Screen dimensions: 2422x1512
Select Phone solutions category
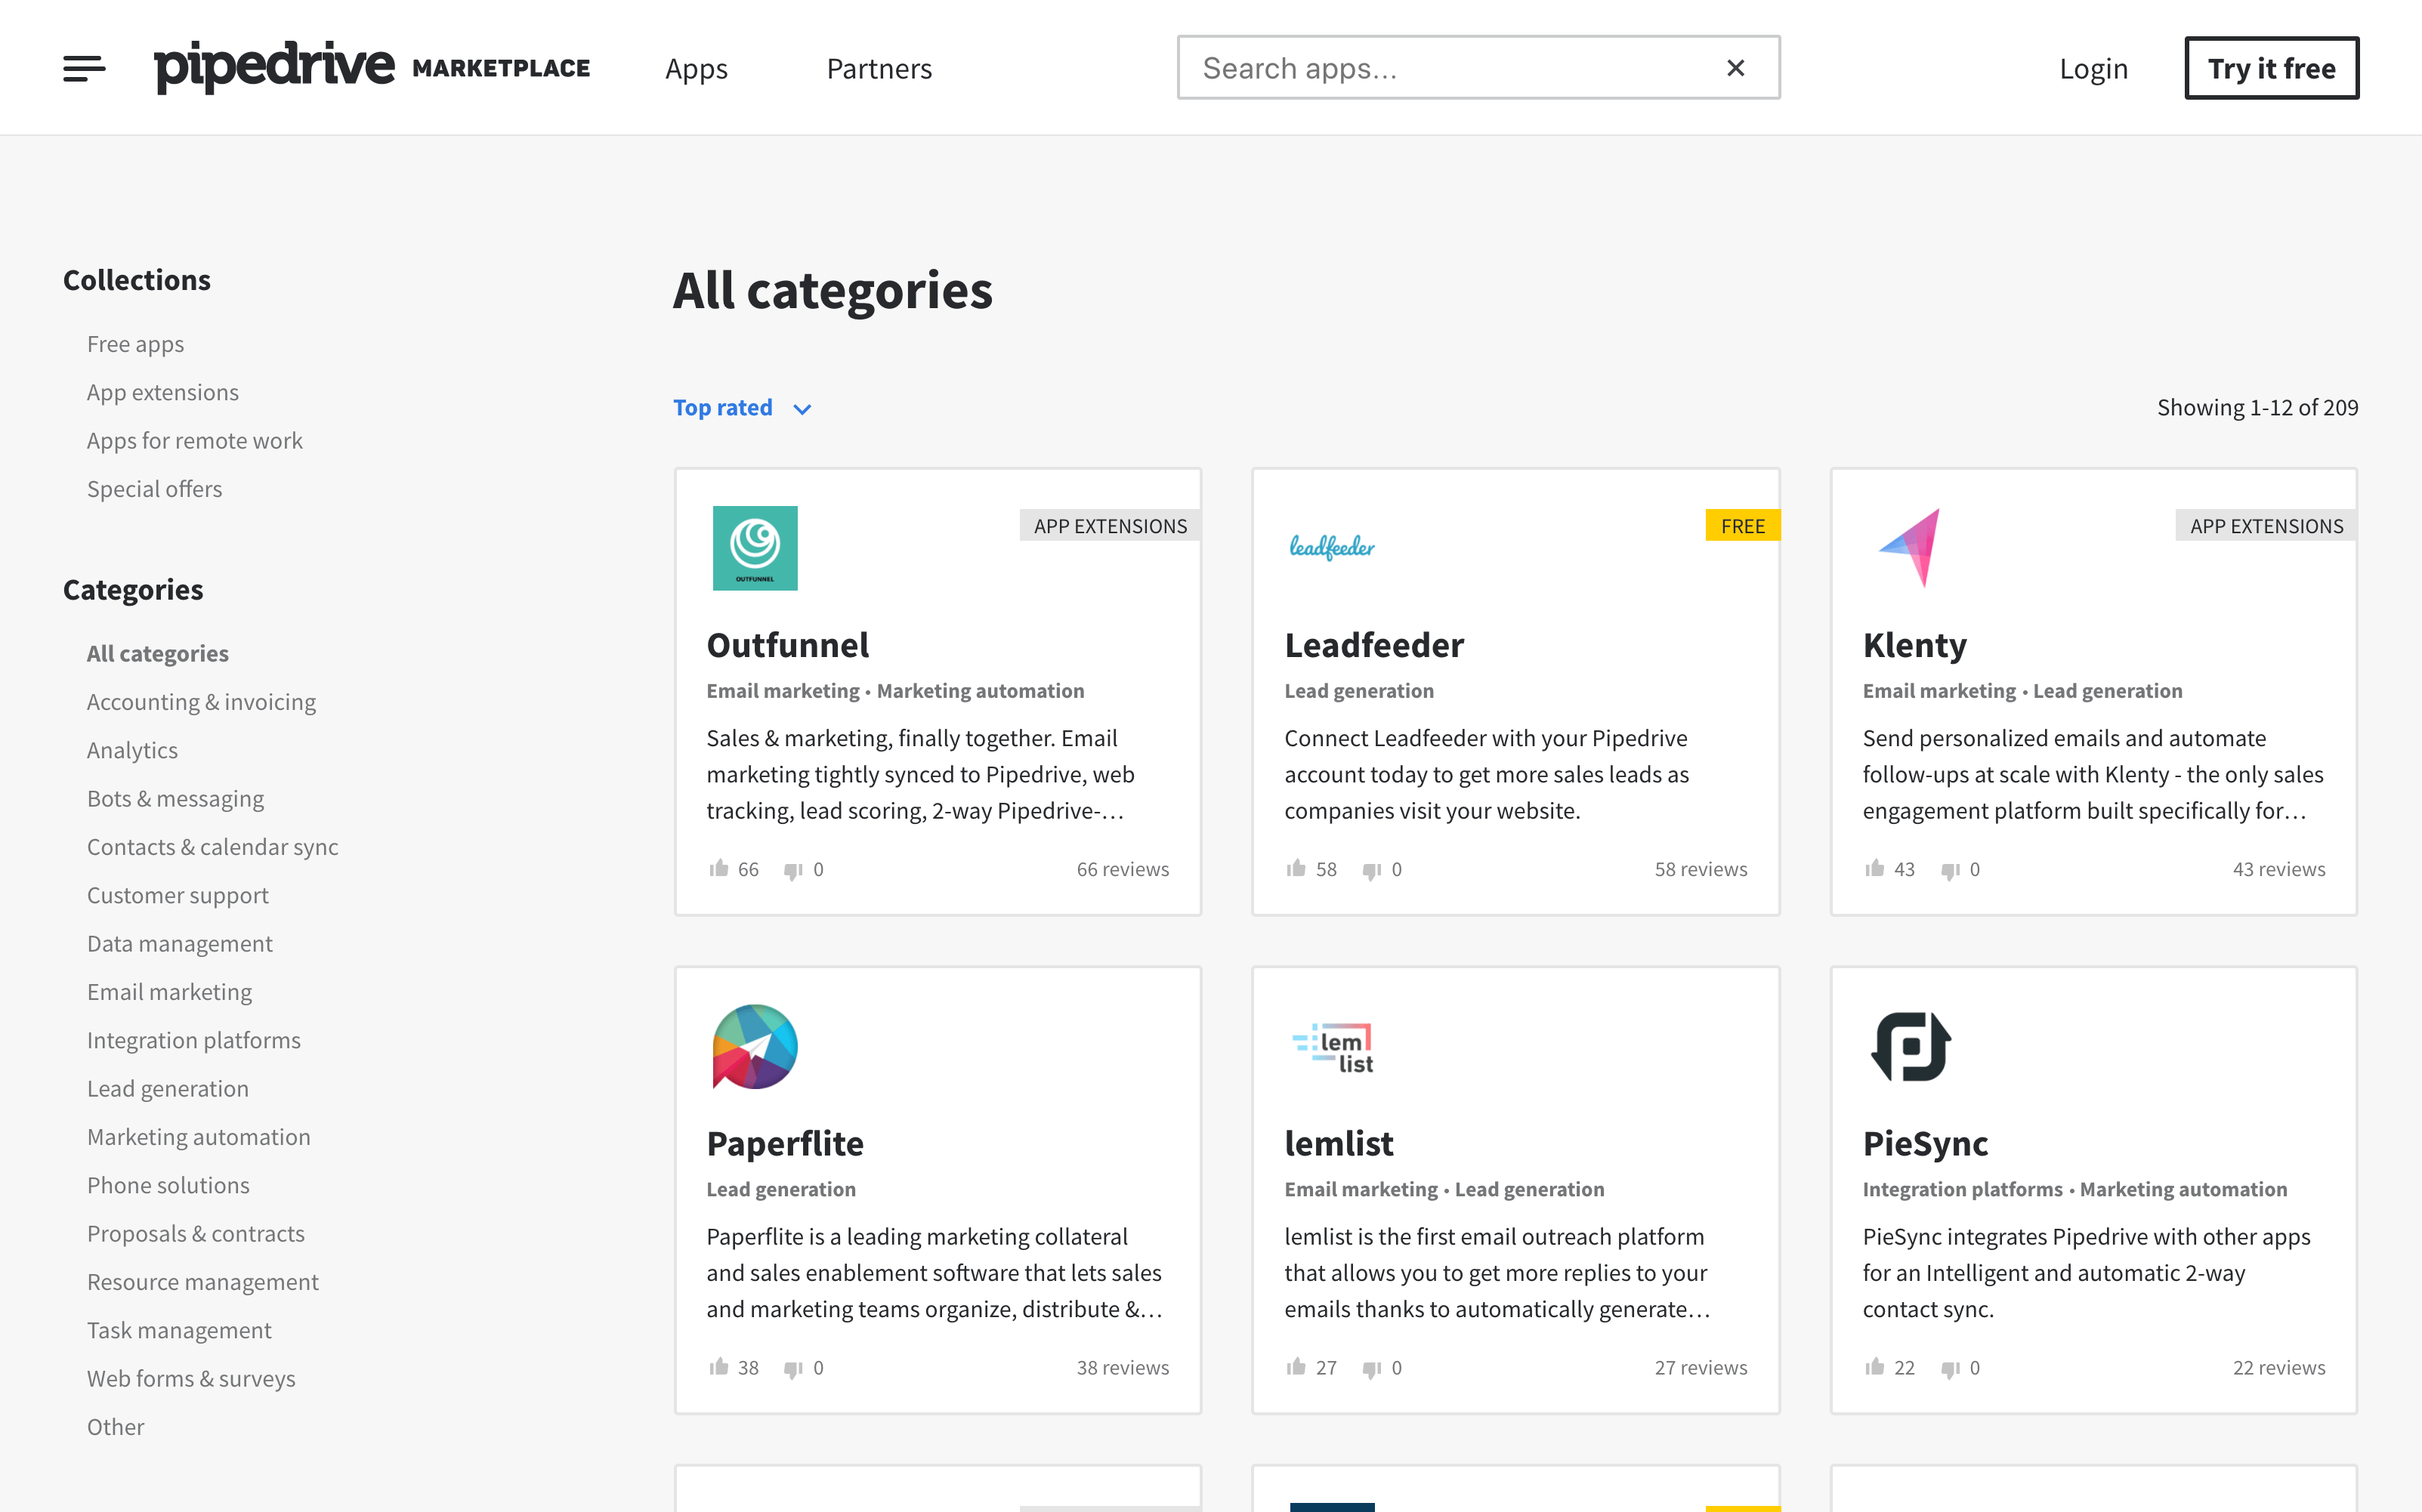click(168, 1185)
